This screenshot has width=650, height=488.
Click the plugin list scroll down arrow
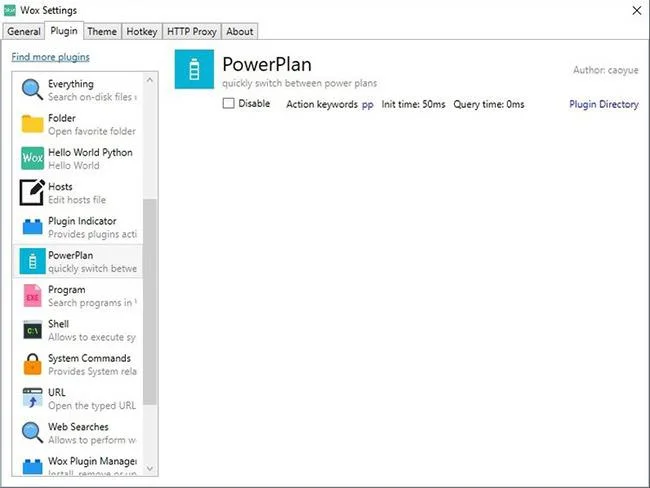(150, 469)
